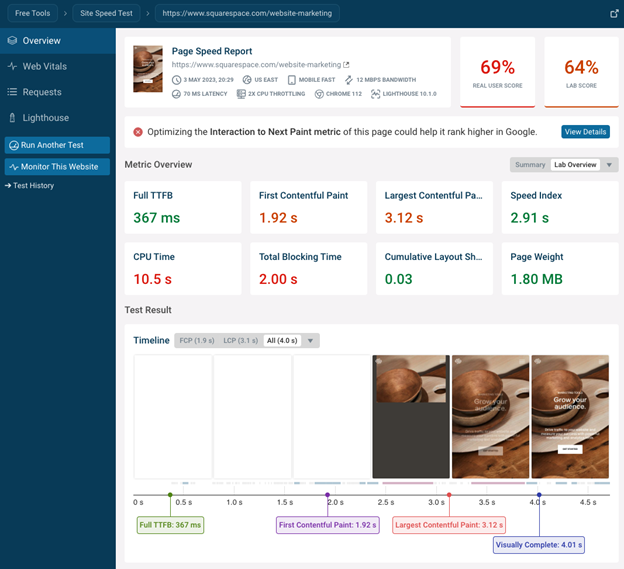Click the squarespace URL breadcrumb
Image resolution: width=624 pixels, height=569 pixels.
[x=247, y=13]
